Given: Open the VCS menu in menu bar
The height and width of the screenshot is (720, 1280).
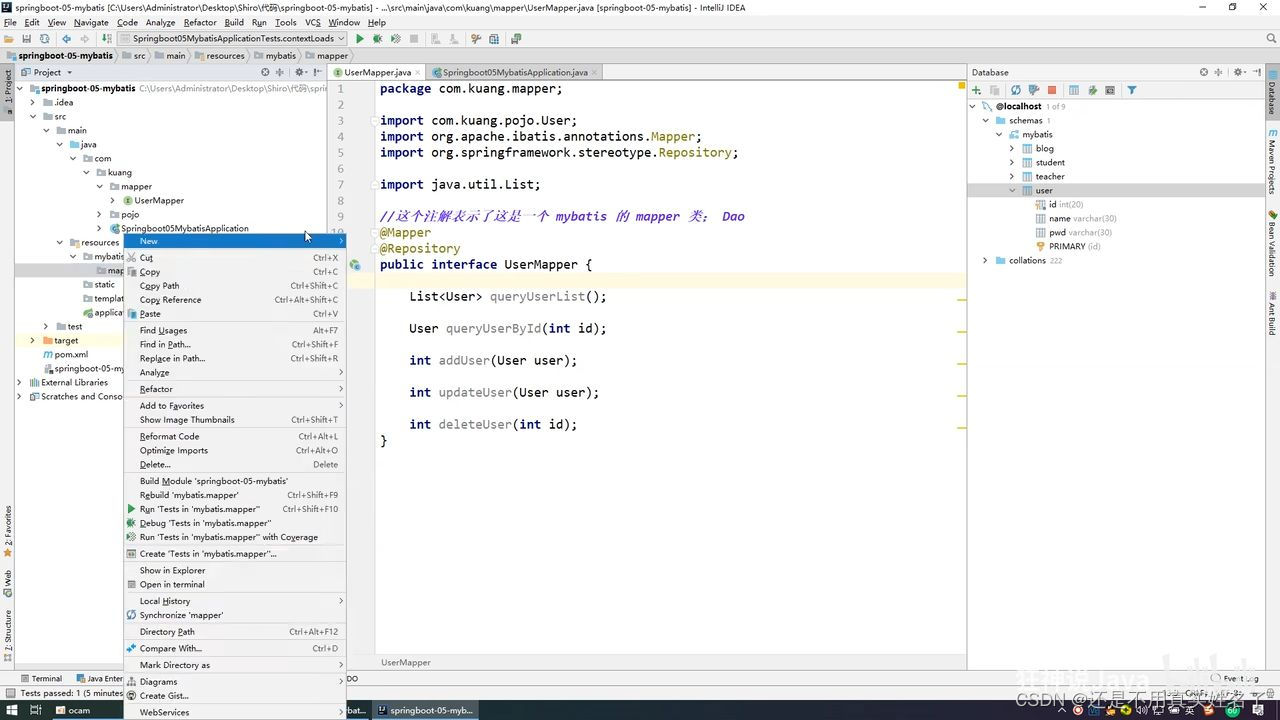Looking at the screenshot, I should click(x=313, y=22).
